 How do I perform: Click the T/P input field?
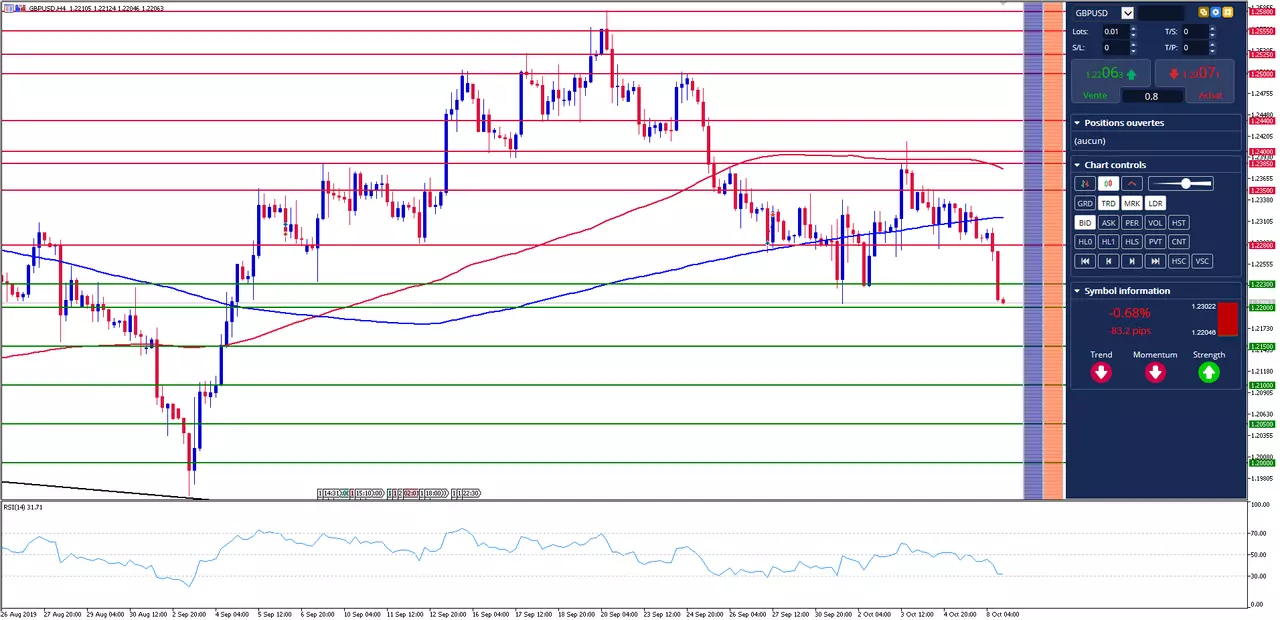[x=1195, y=47]
